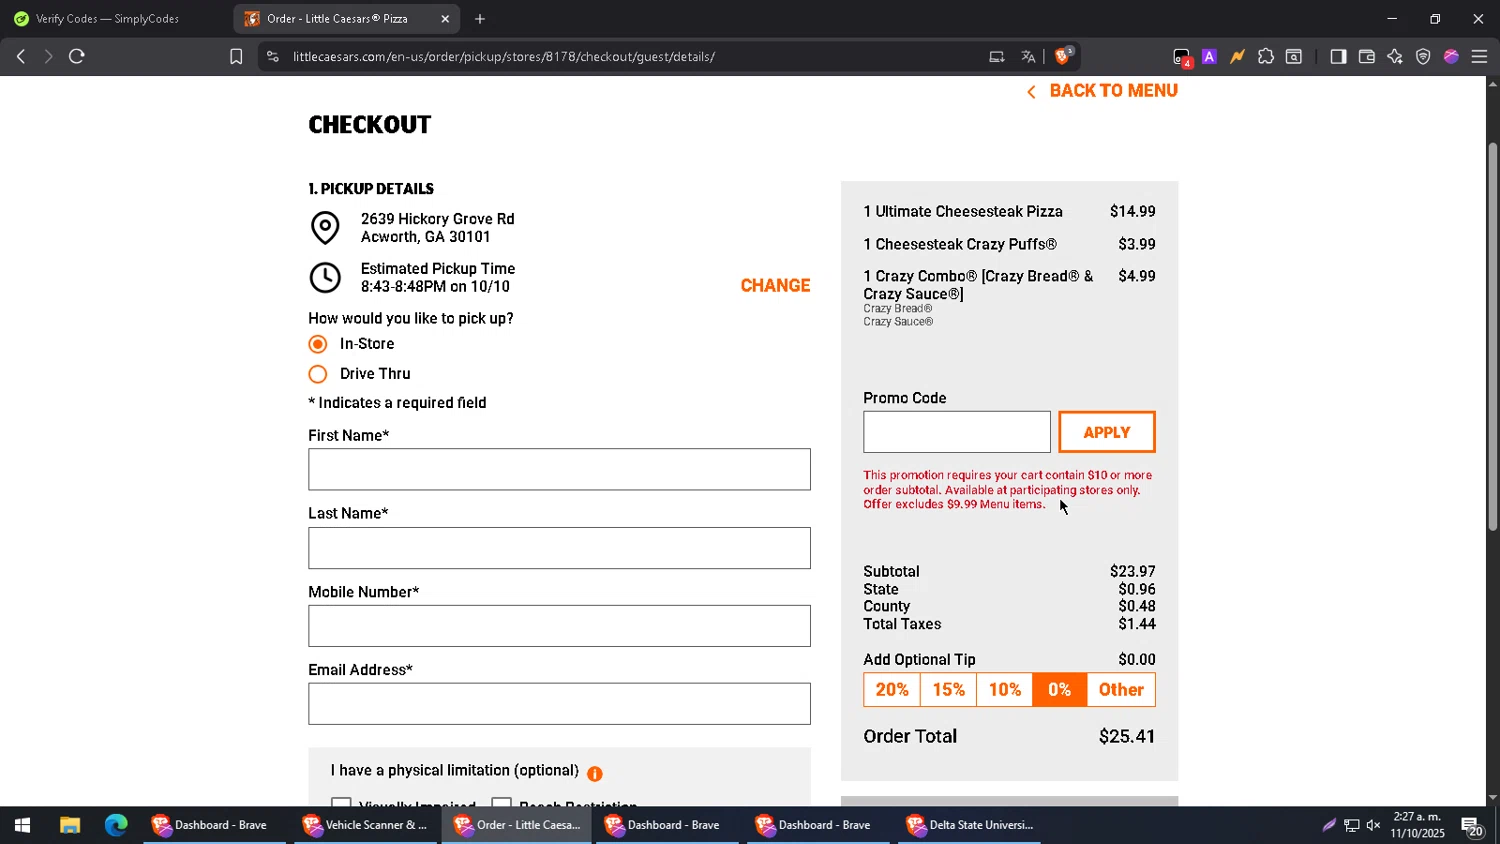The width and height of the screenshot is (1500, 844).
Task: Click the browser forward arrow
Action: point(47,57)
